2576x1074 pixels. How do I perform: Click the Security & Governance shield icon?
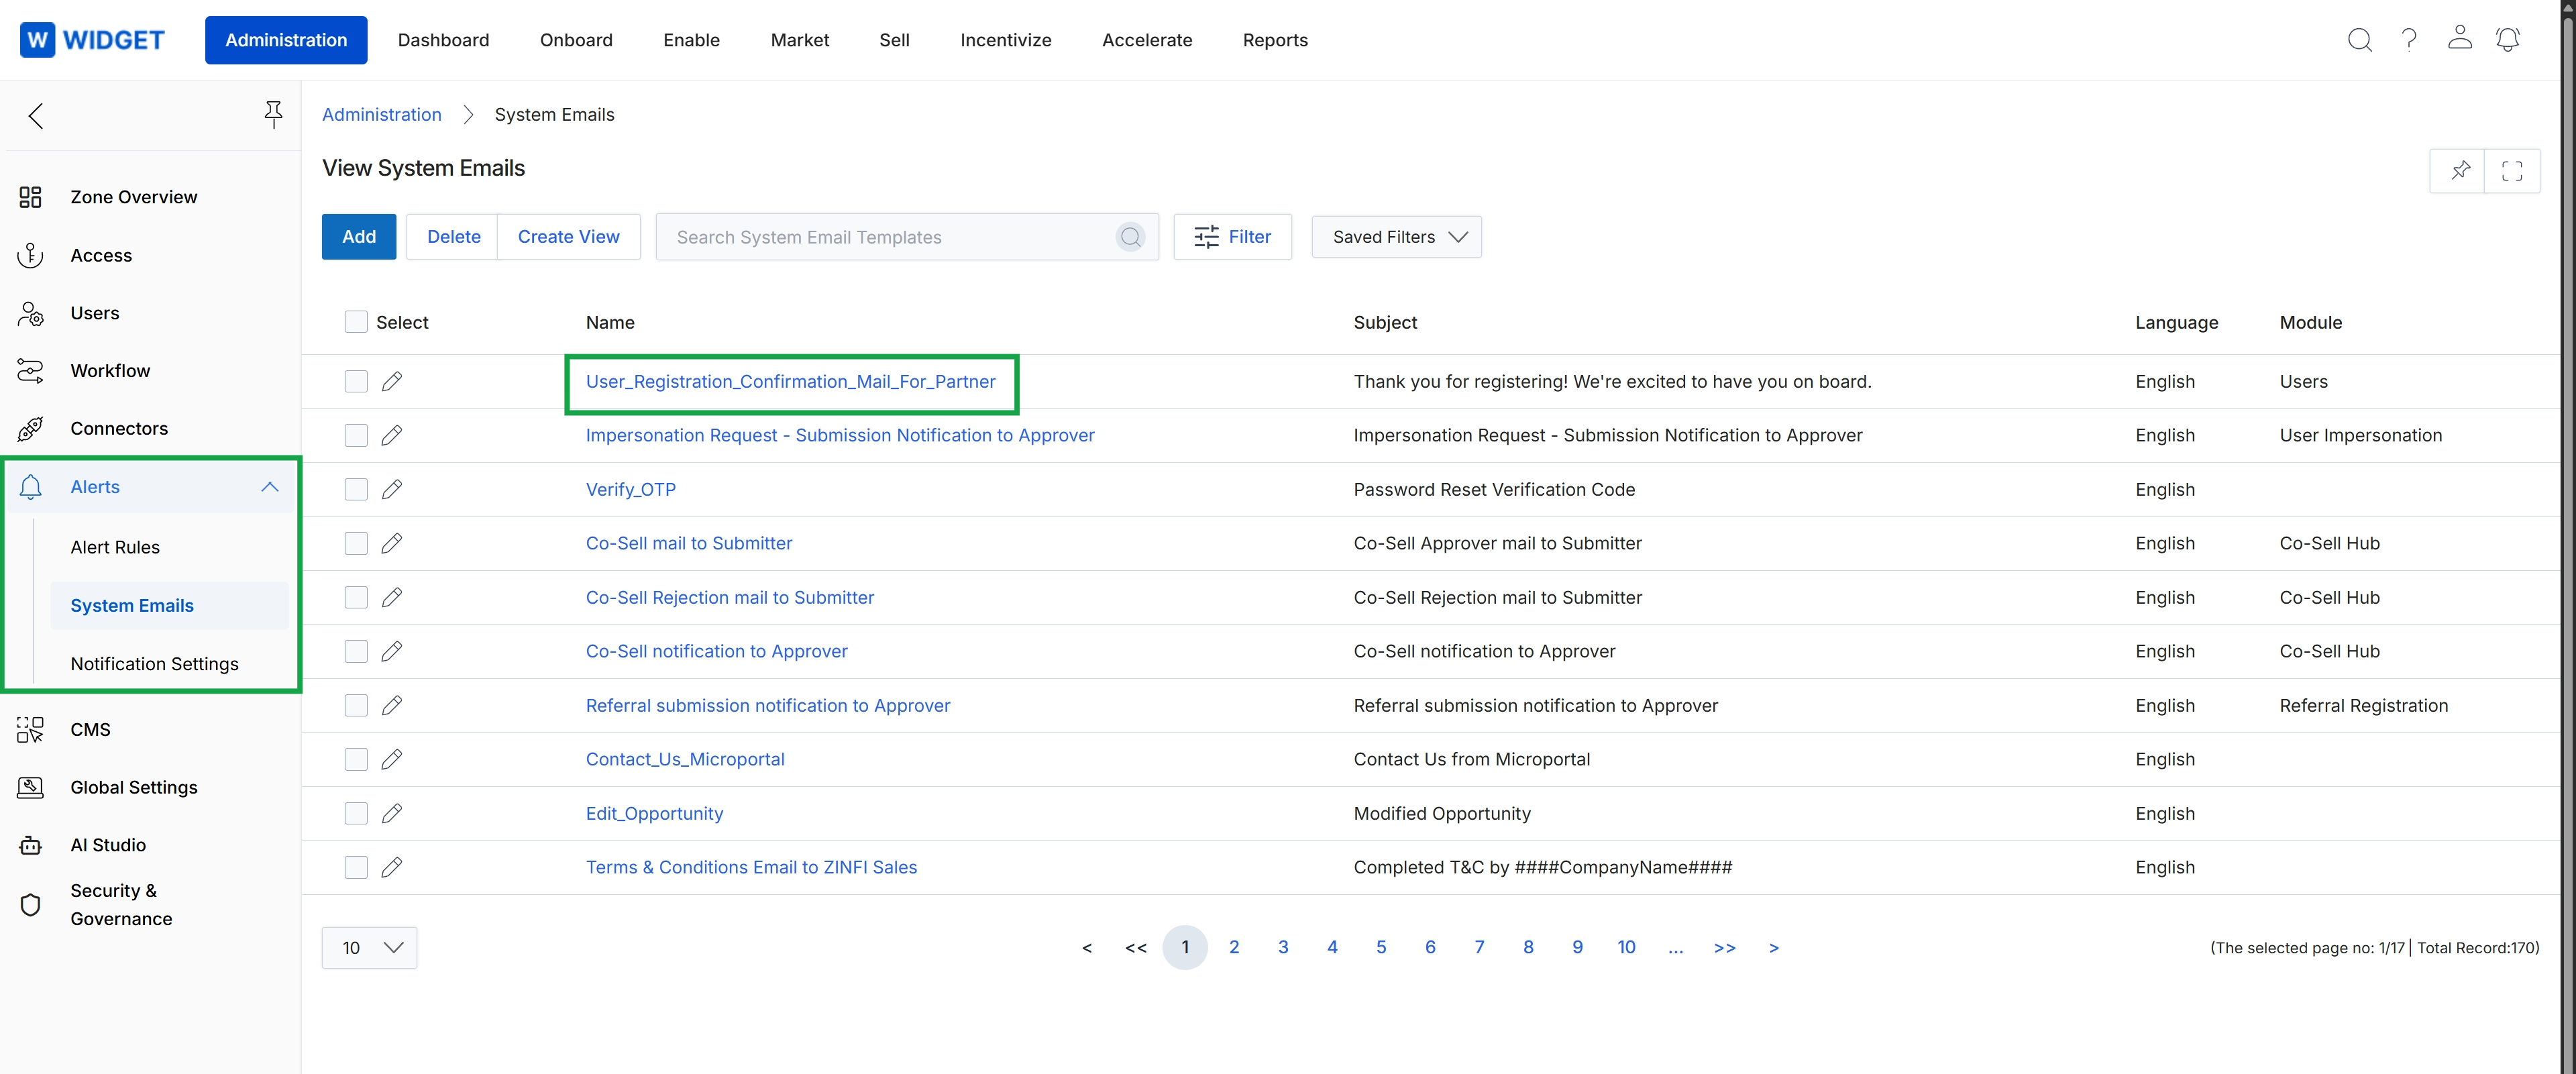(30, 904)
